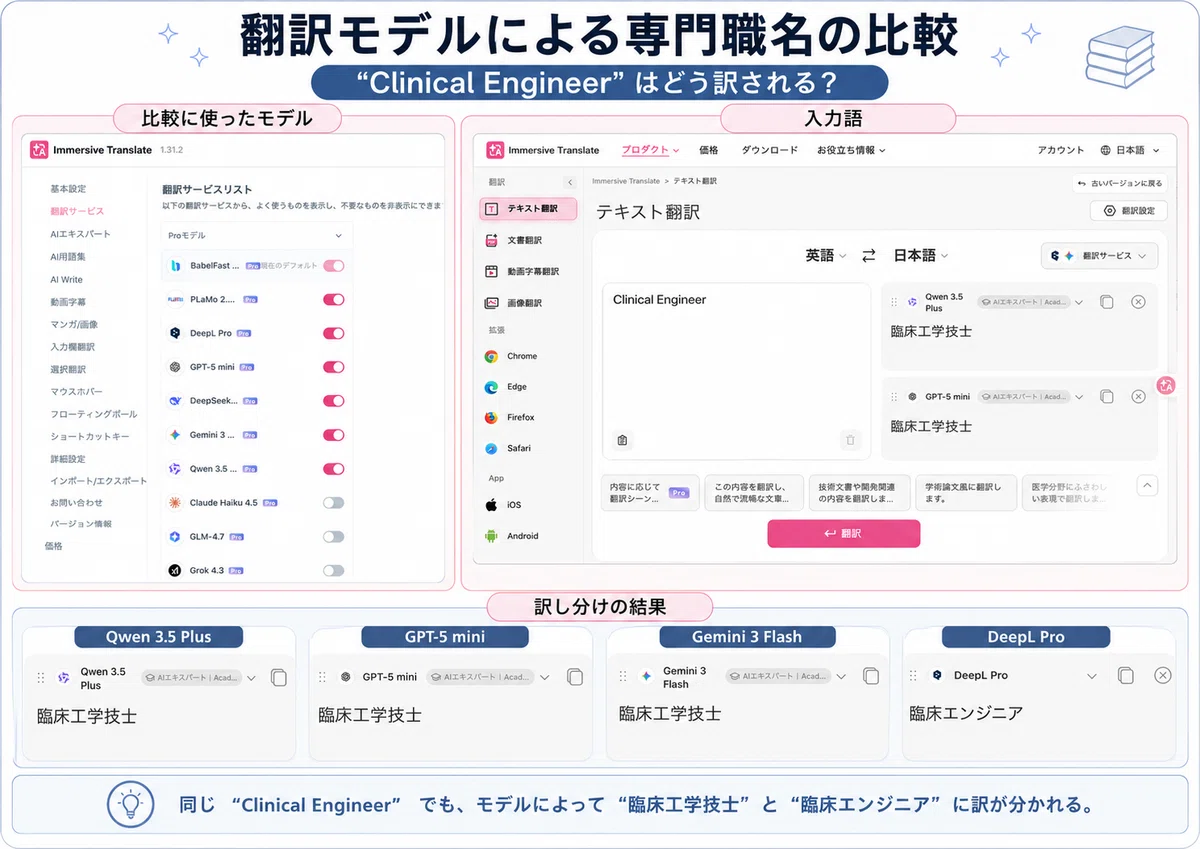Copy the DeepL Pro result card
This screenshot has width=1200, height=849.
point(1126,676)
